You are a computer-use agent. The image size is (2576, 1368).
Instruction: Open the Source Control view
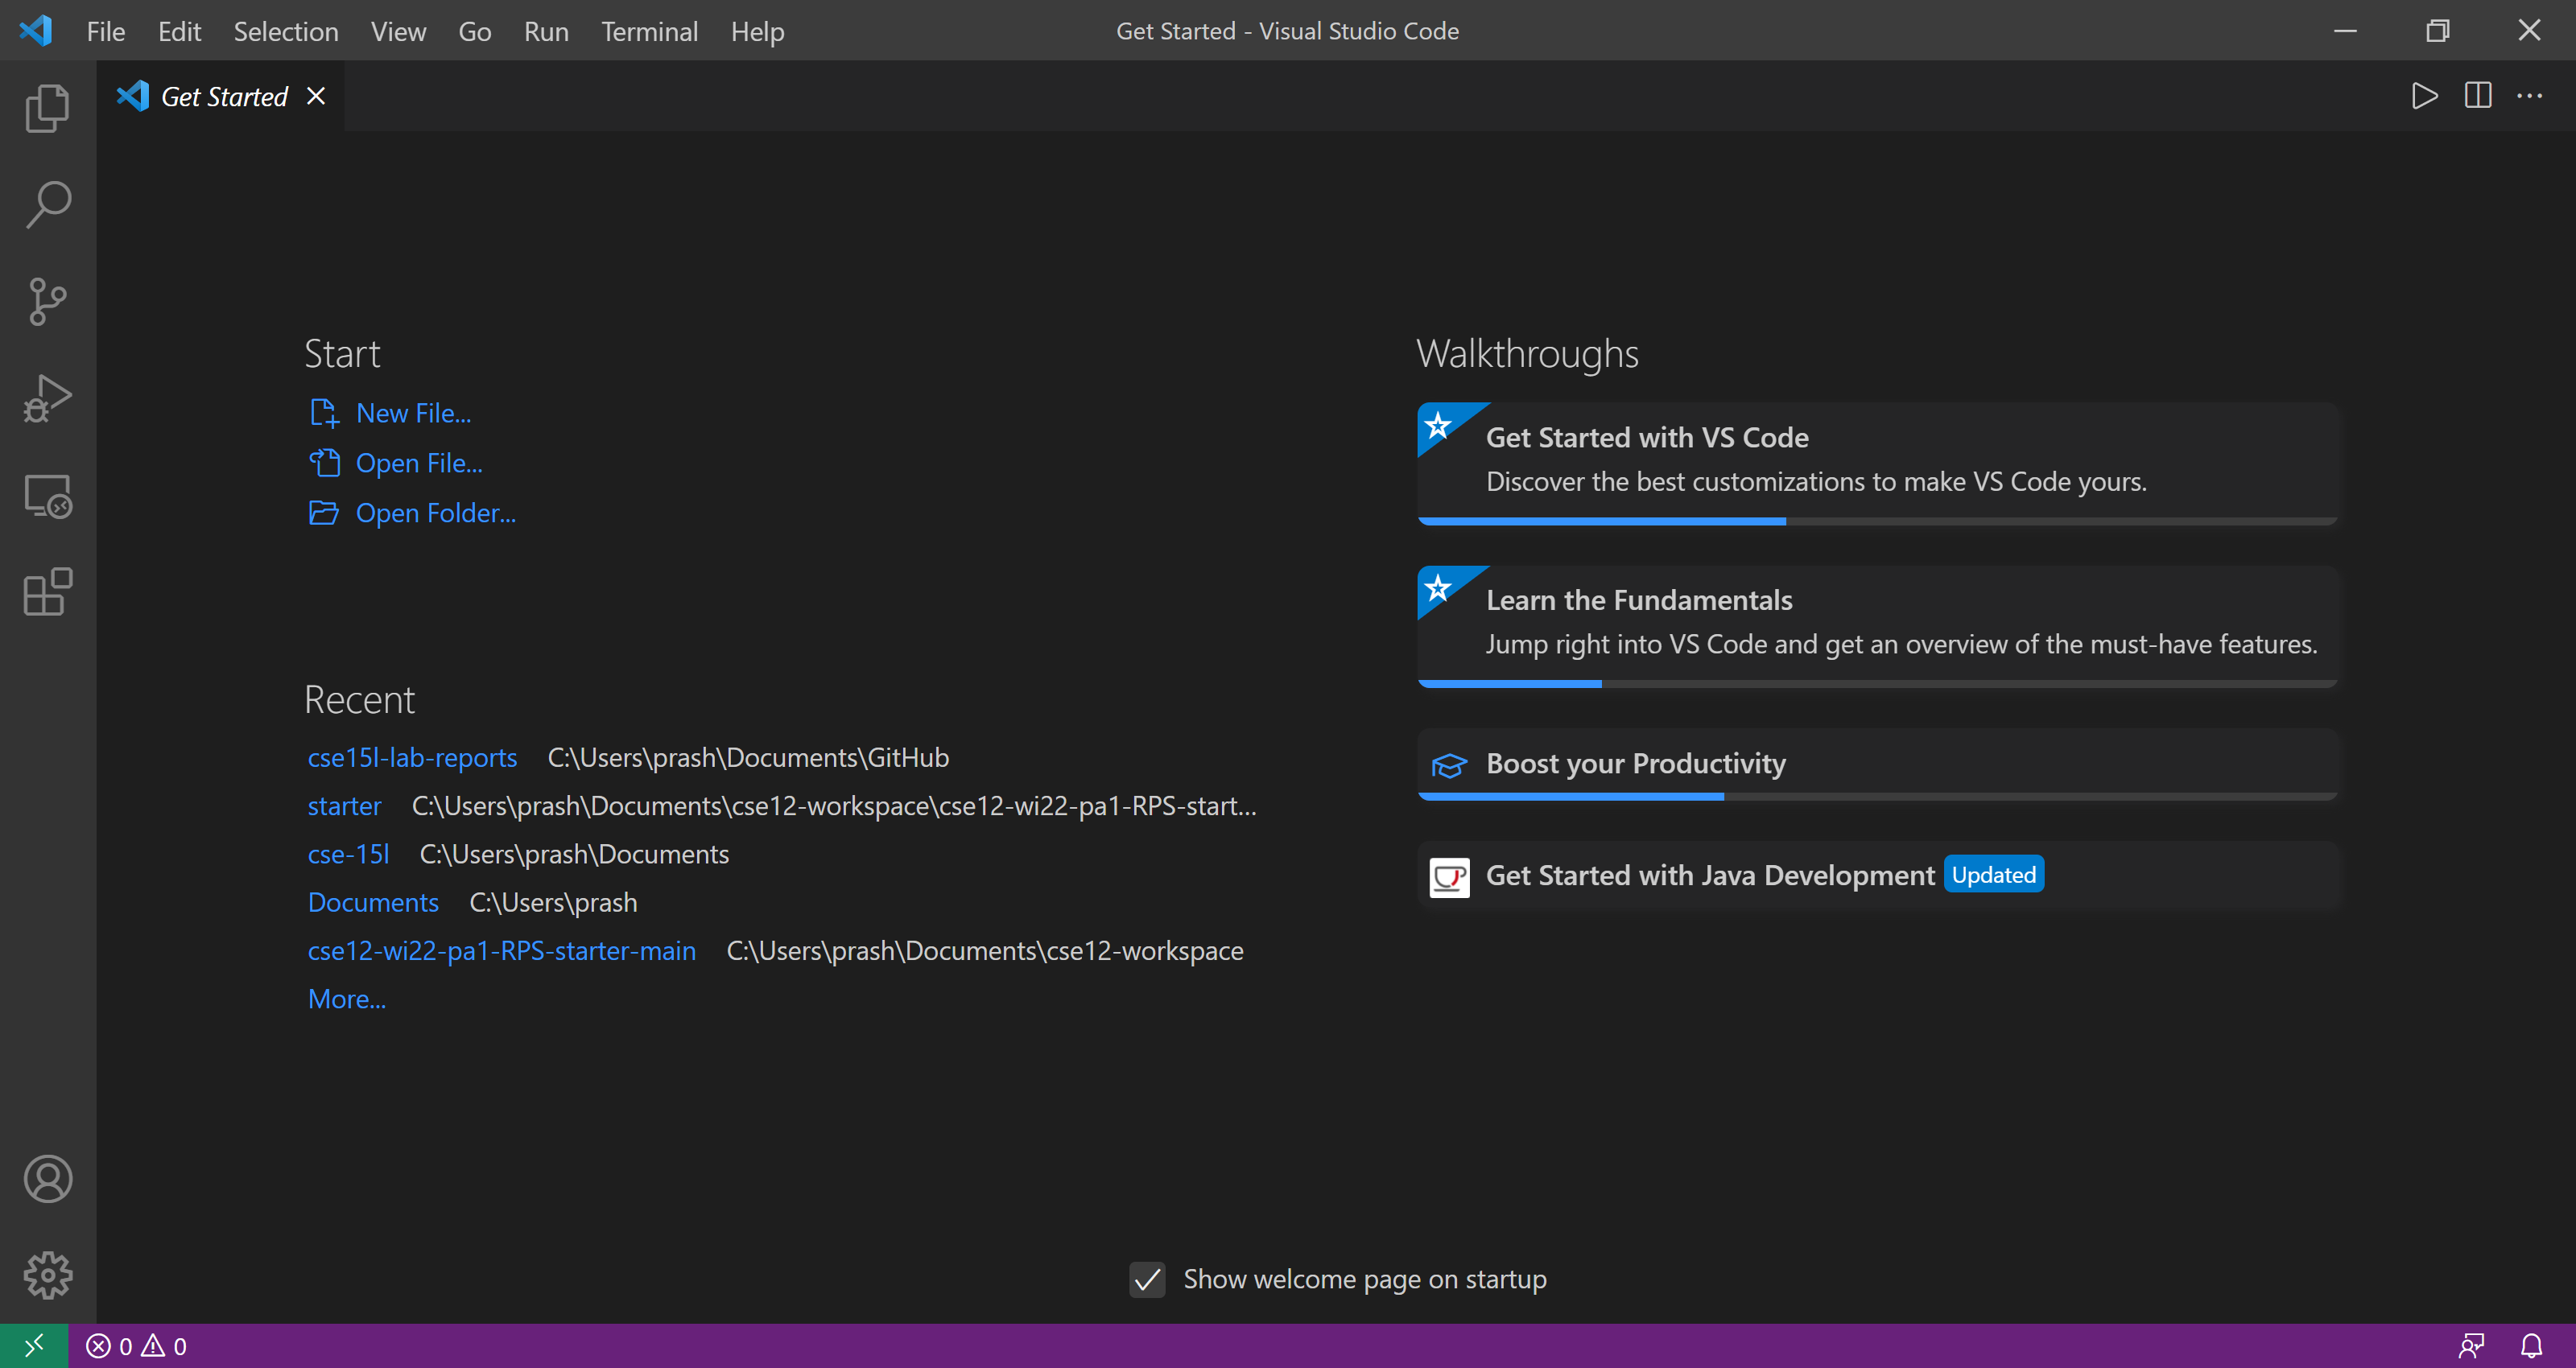tap(47, 301)
